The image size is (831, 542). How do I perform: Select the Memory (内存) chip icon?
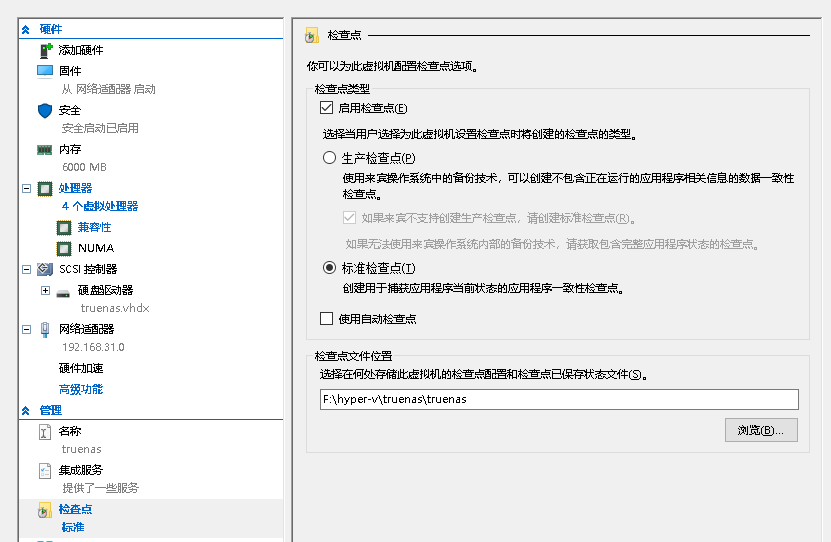click(x=45, y=149)
